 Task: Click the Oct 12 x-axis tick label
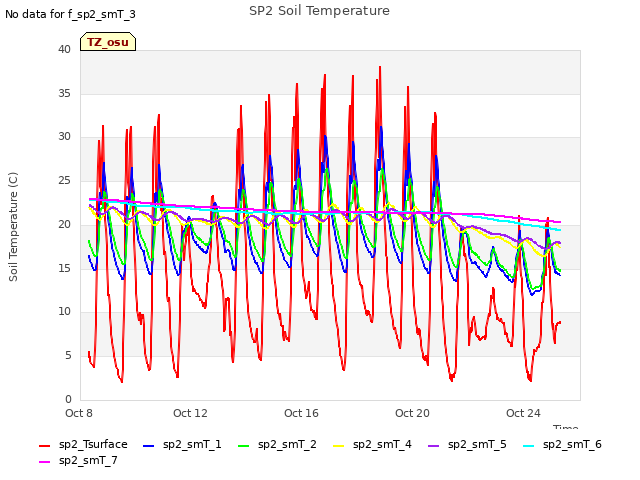pyautogui.click(x=190, y=413)
